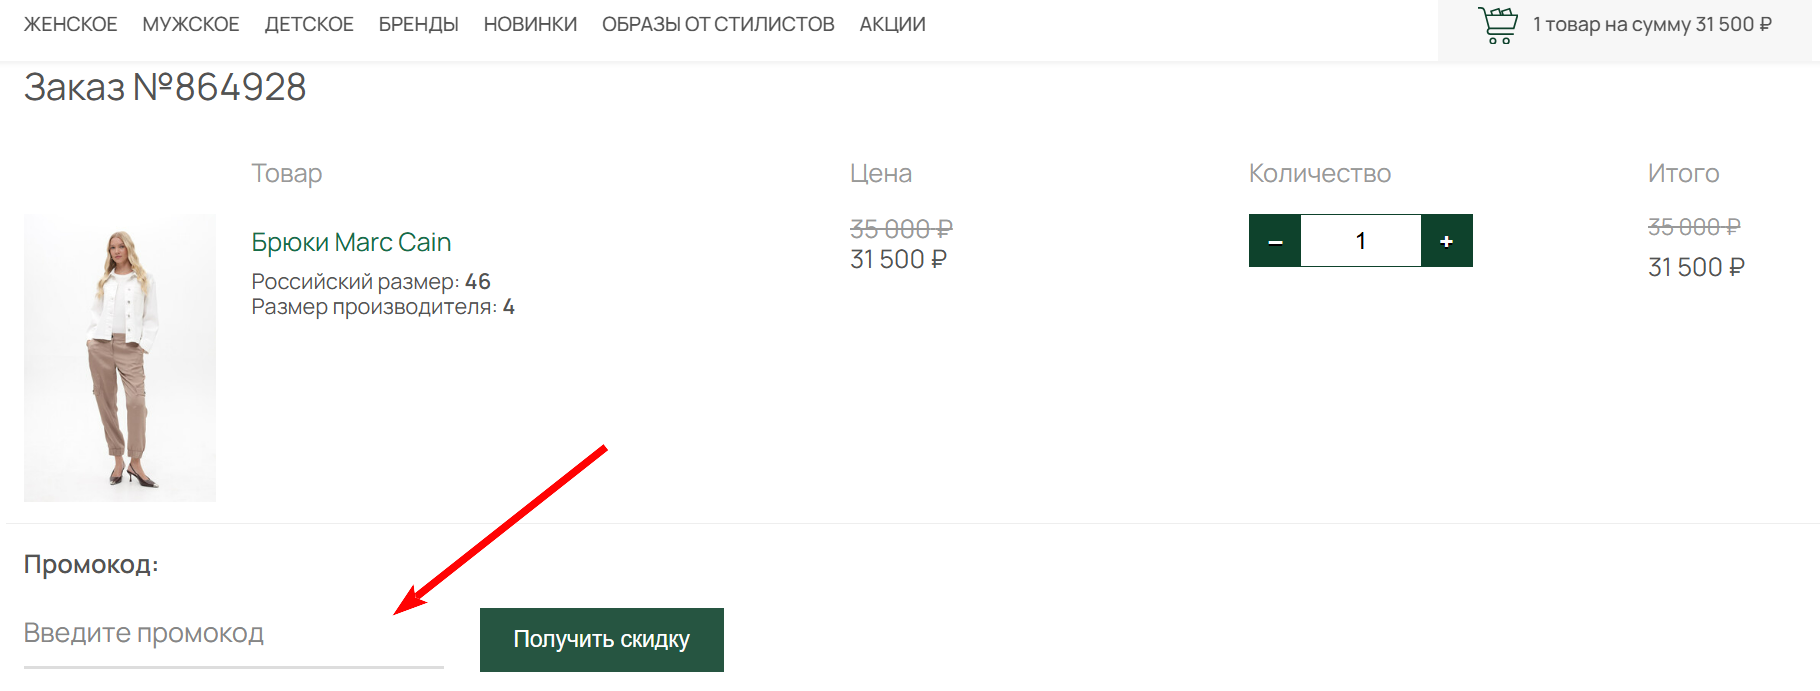This screenshot has height=691, width=1820.
Task: Click the 'Введите промокод' input field
Action: point(233,634)
